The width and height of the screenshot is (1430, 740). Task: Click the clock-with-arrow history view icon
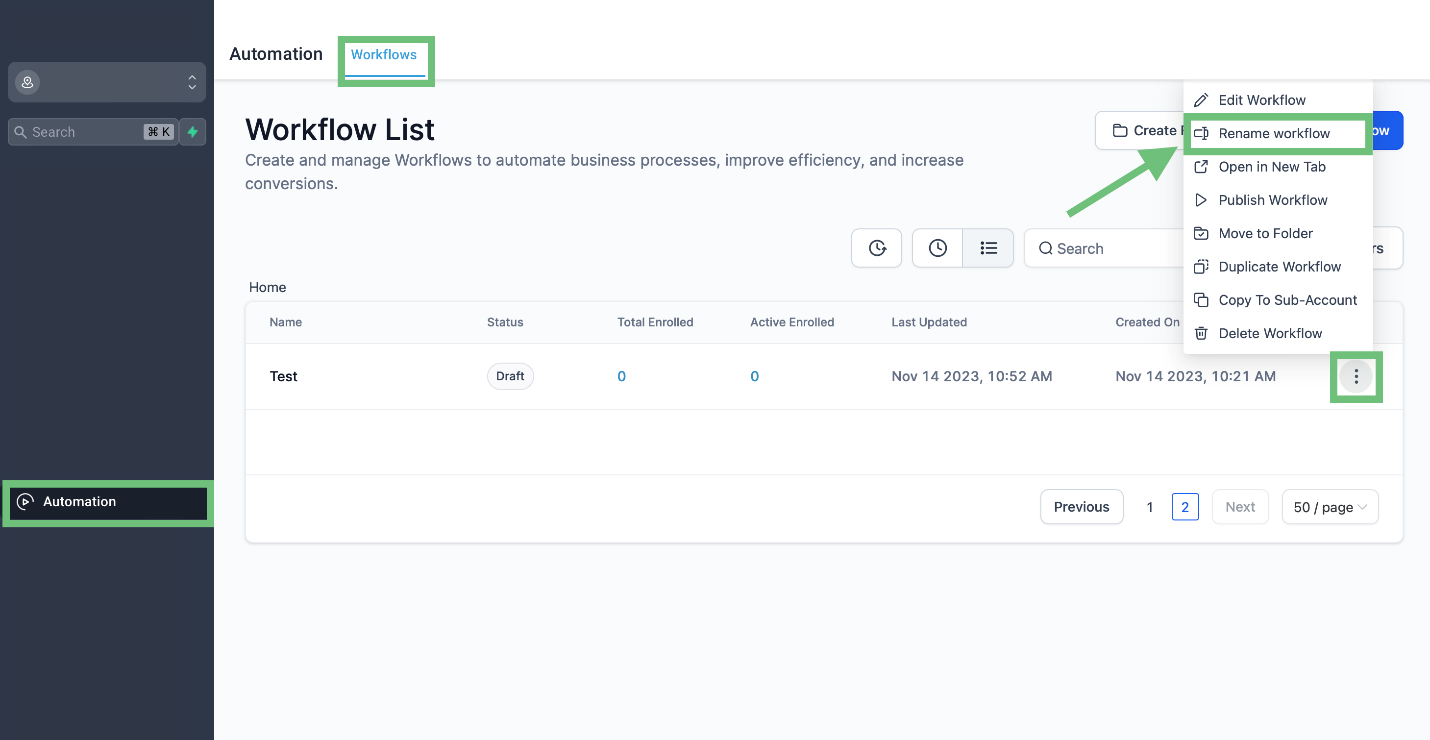(x=877, y=248)
